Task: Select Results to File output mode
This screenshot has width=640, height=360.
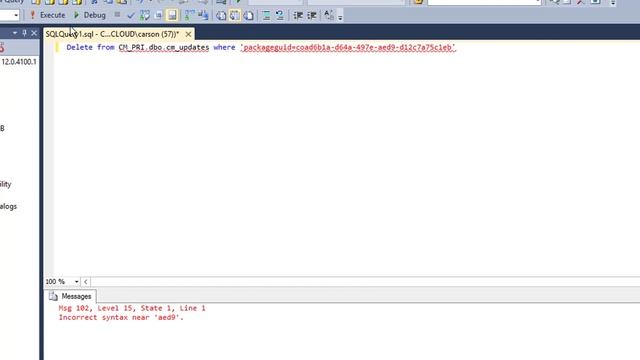Action: [x=249, y=16]
